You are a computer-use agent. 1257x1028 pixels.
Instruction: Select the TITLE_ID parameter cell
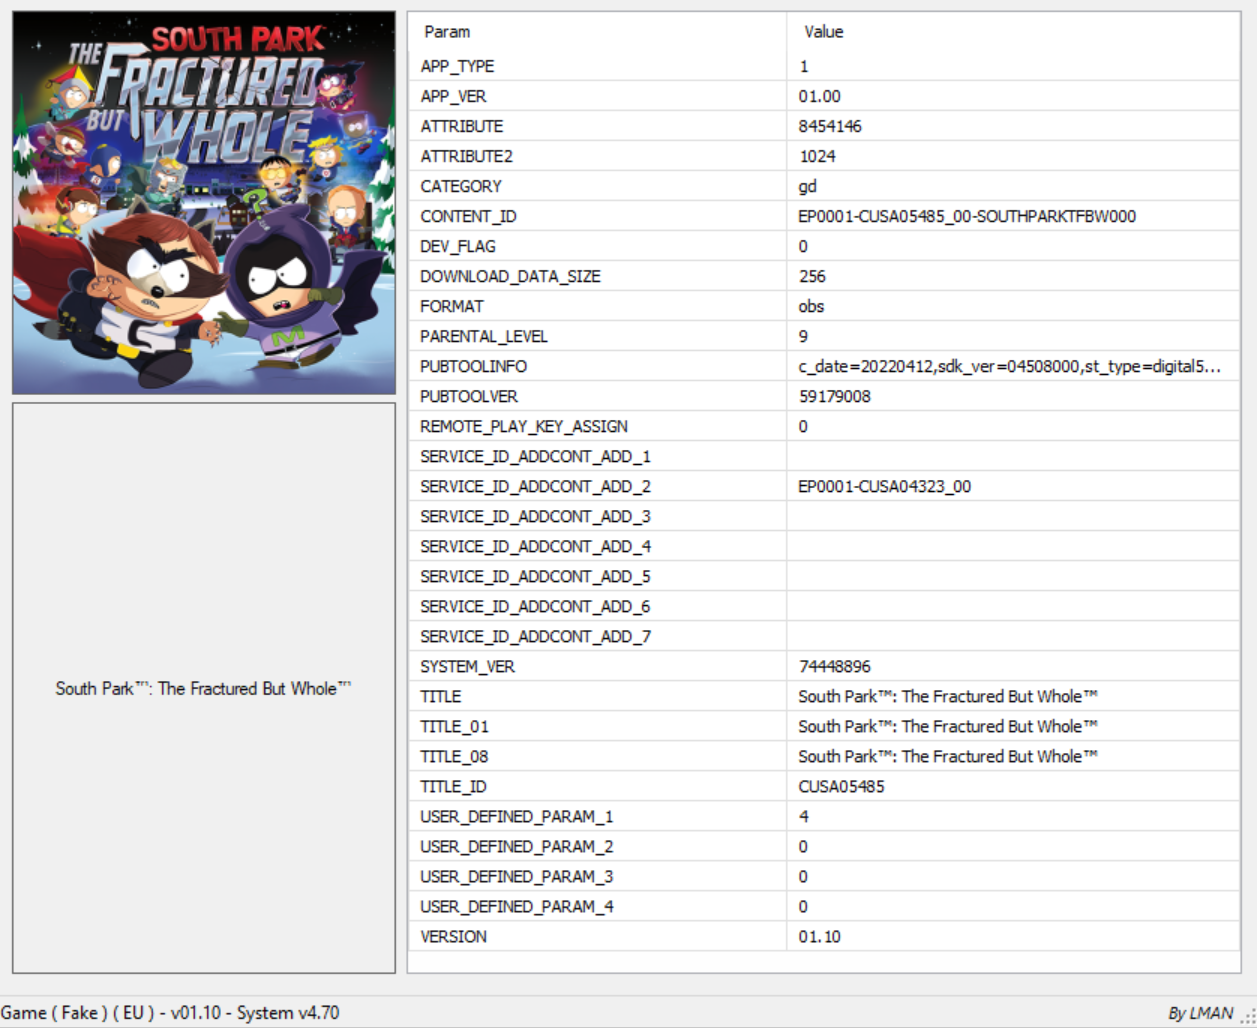597,786
